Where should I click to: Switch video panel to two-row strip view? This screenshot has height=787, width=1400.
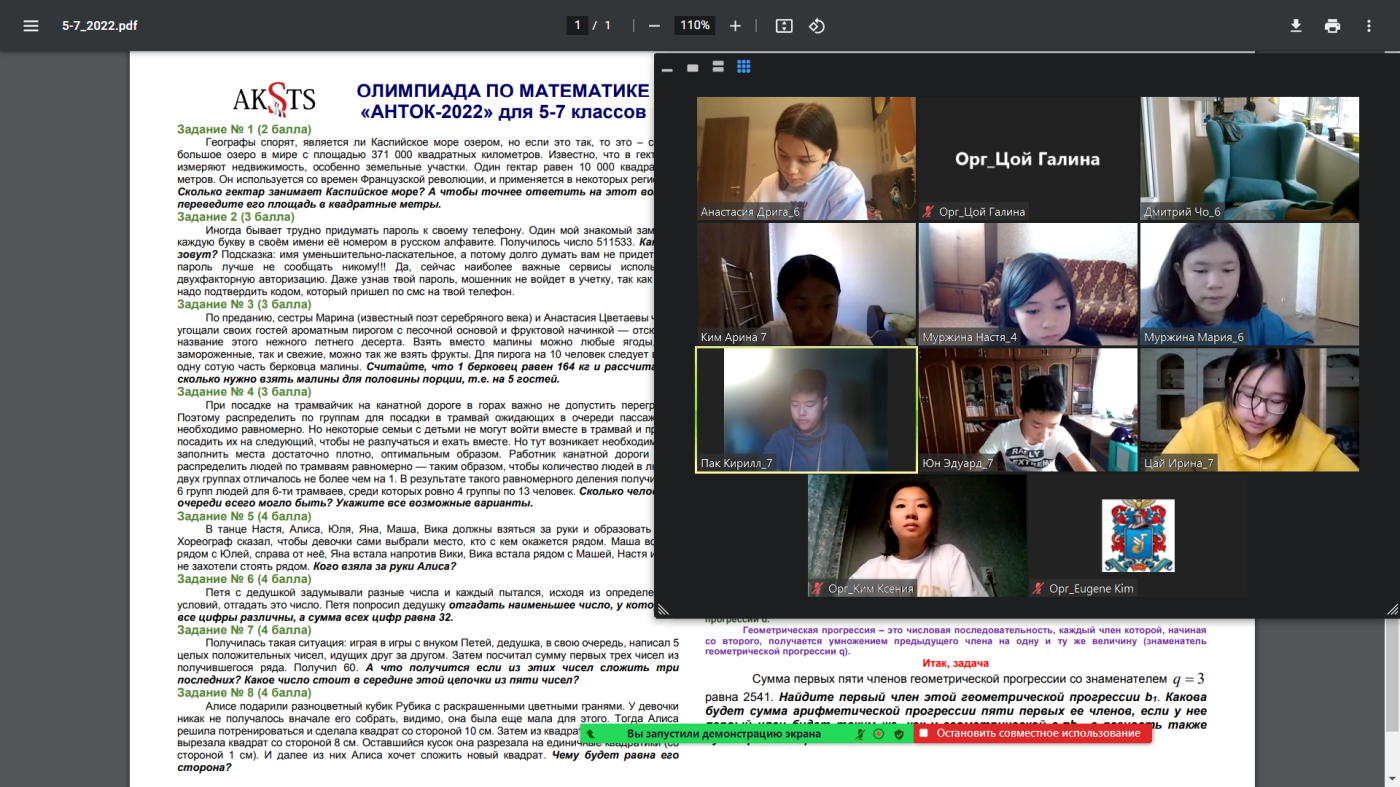point(717,67)
